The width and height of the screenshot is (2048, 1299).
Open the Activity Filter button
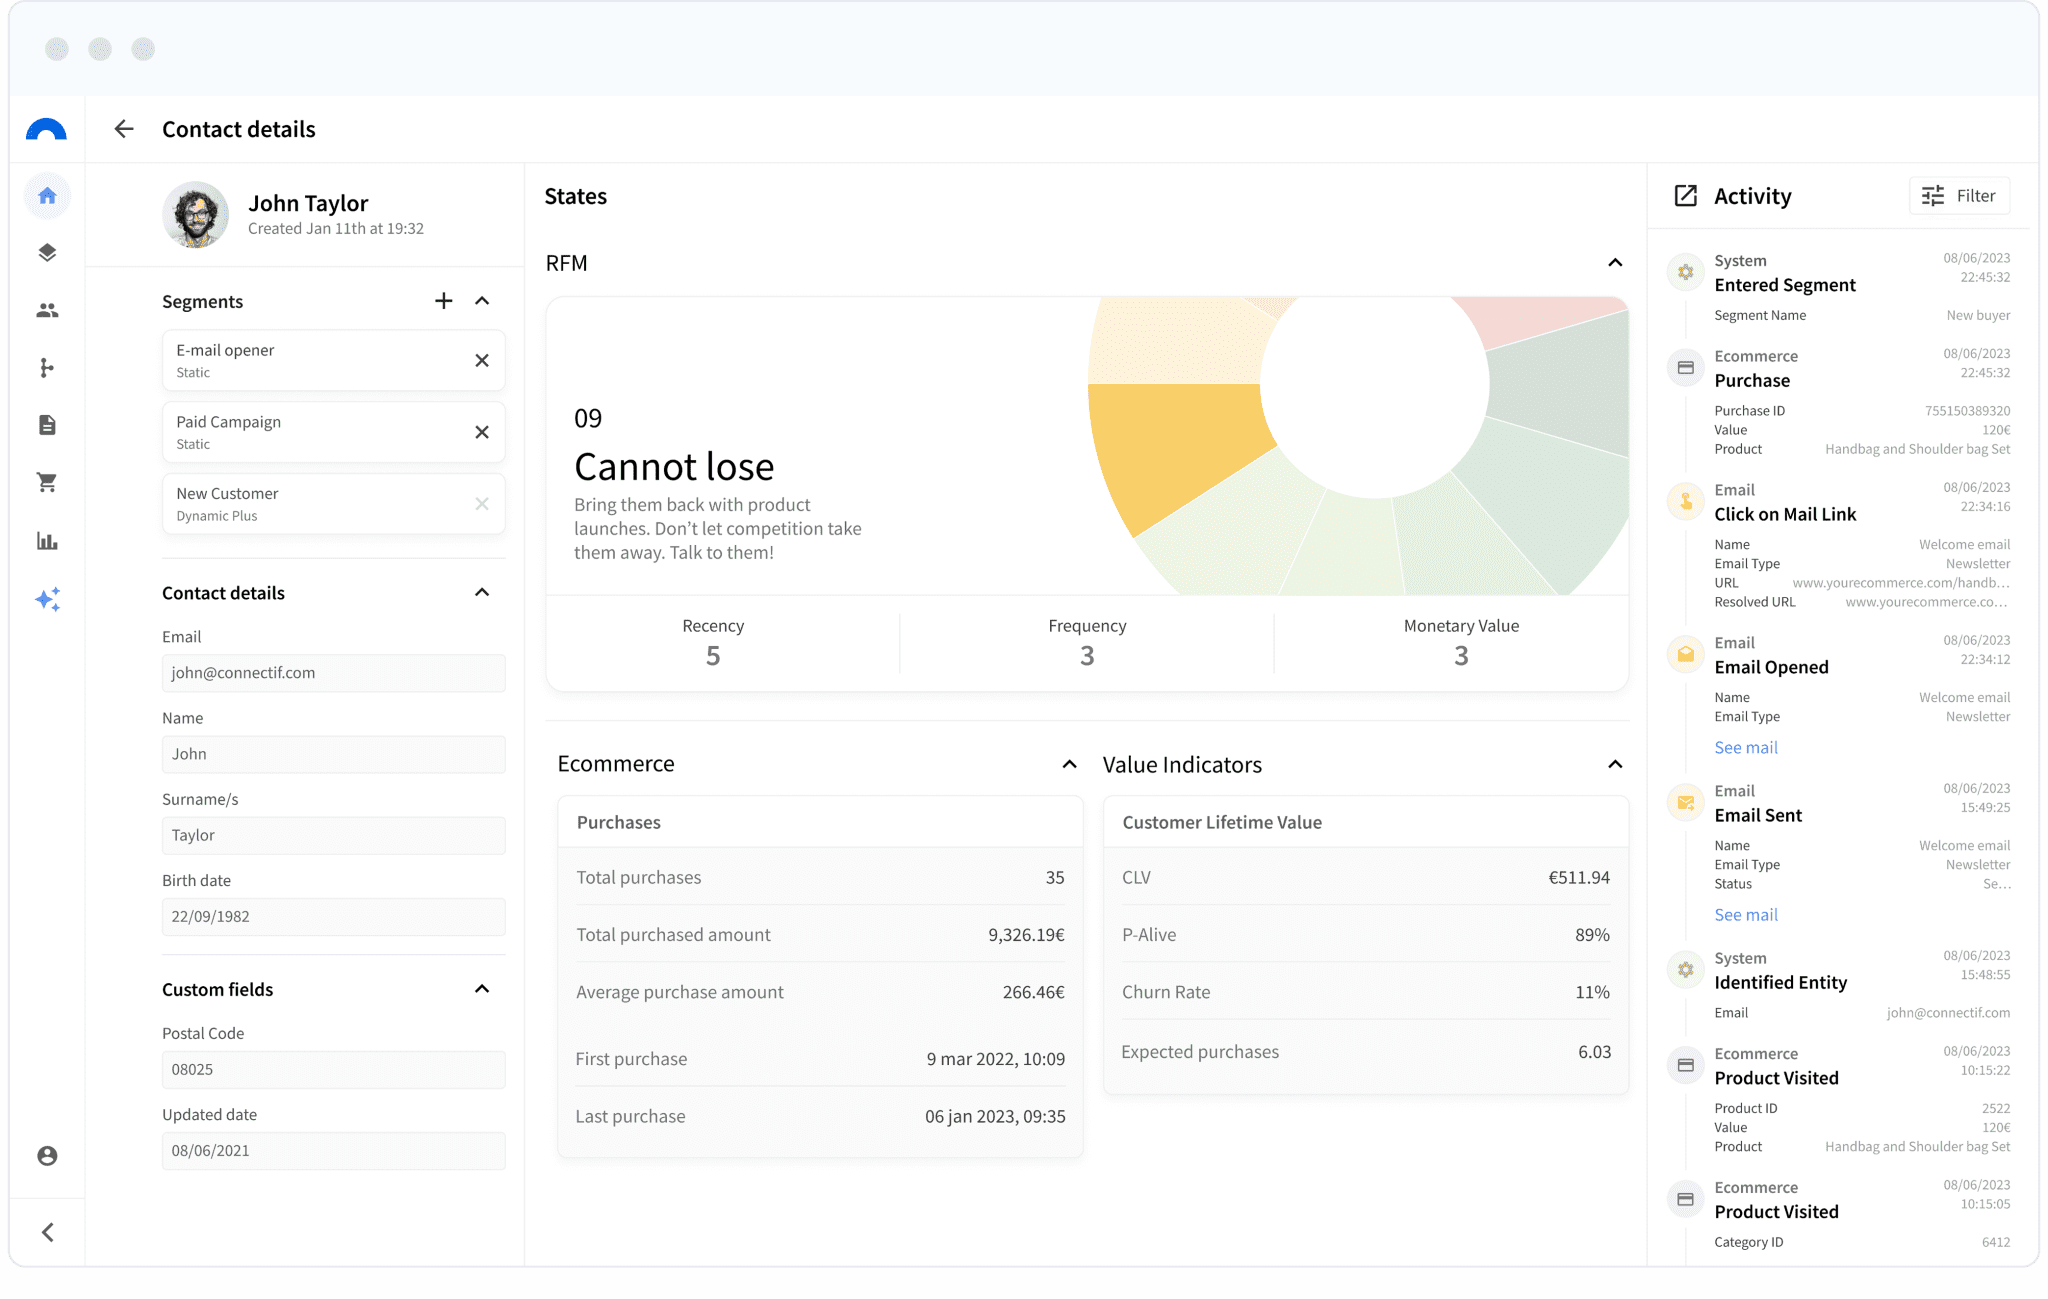click(x=1959, y=196)
